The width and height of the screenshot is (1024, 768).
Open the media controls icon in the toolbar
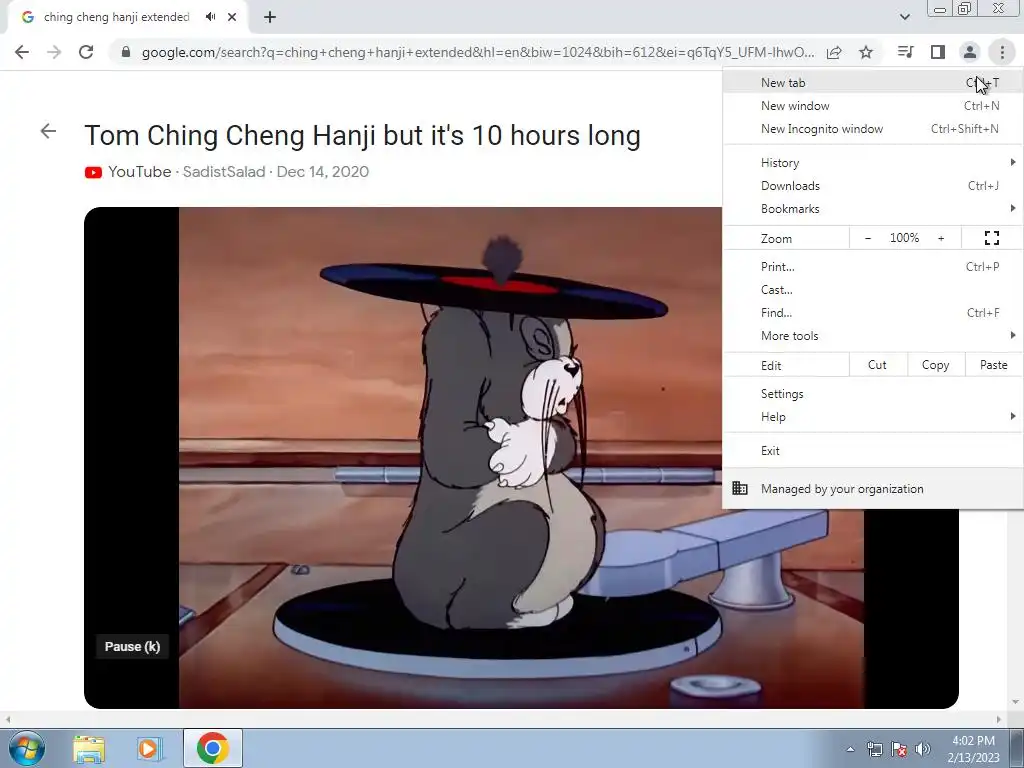tap(905, 52)
